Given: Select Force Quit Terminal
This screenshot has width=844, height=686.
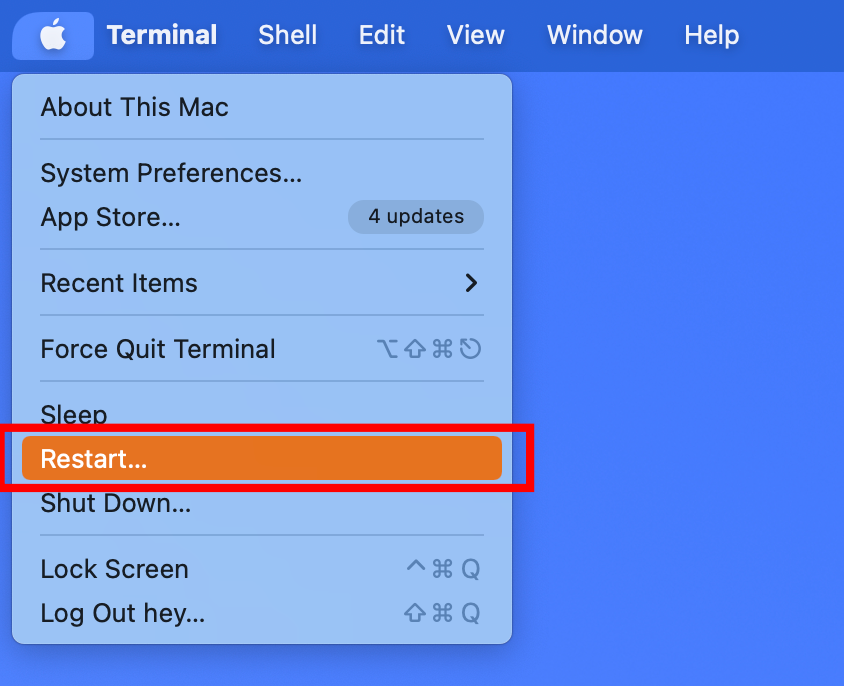Looking at the screenshot, I should coord(158,349).
